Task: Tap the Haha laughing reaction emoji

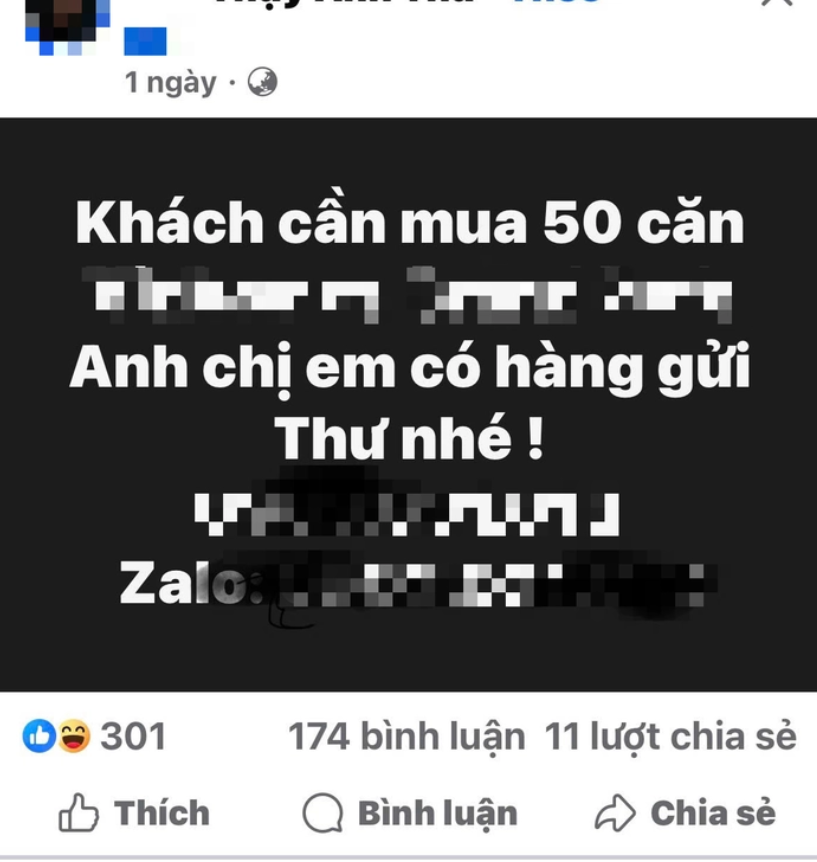Action: pyautogui.click(x=74, y=736)
